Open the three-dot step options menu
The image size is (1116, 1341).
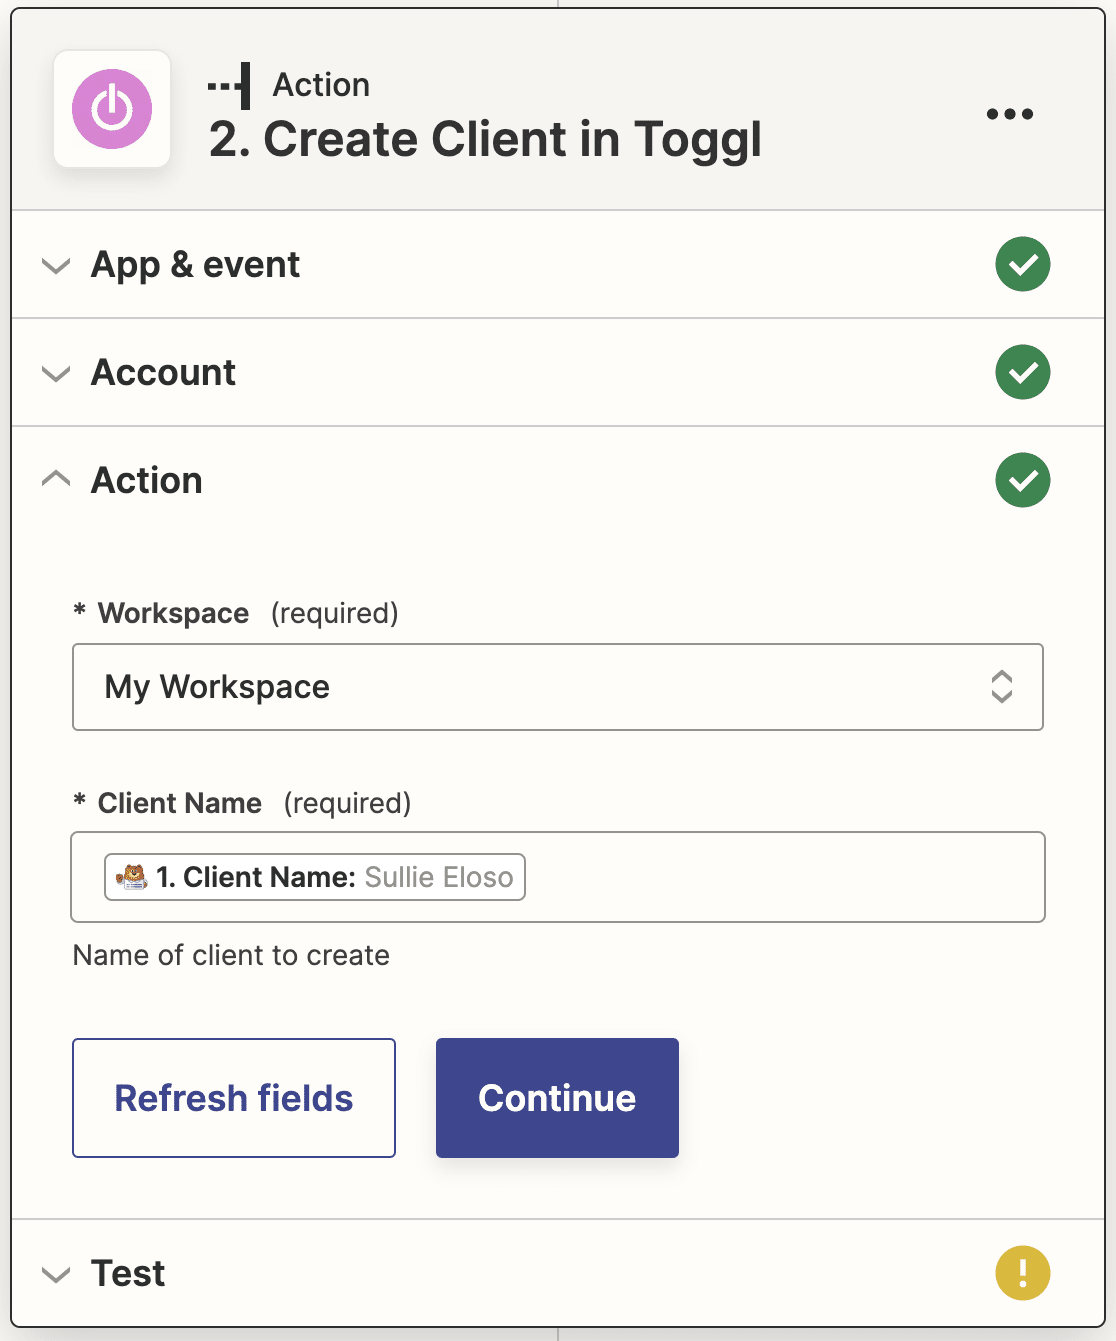[x=1009, y=114]
